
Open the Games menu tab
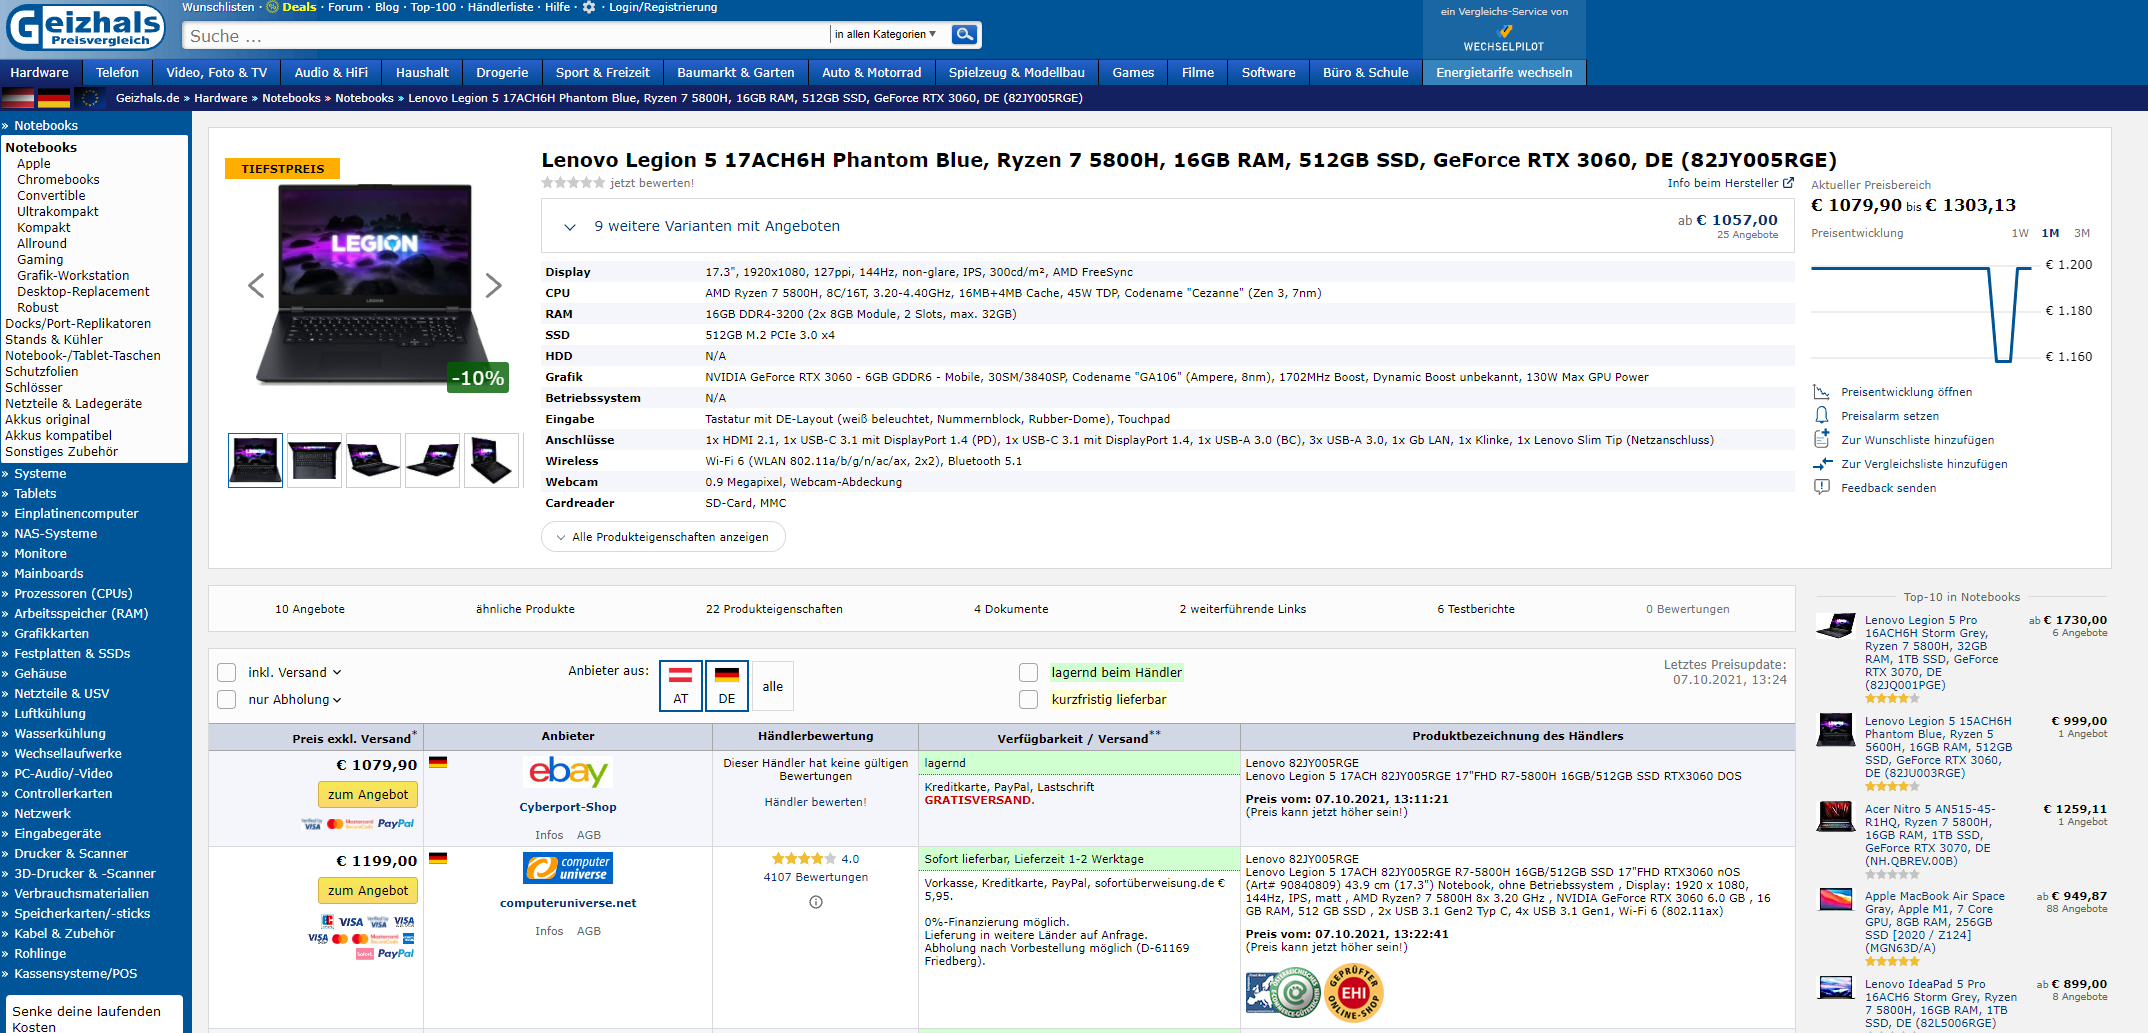click(x=1133, y=72)
